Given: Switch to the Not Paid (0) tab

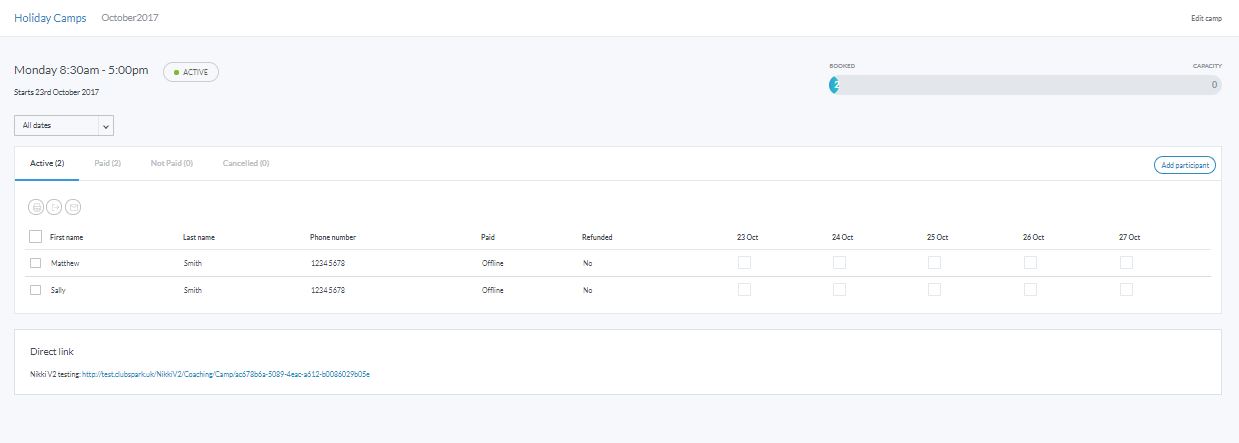Looking at the screenshot, I should 171,163.
